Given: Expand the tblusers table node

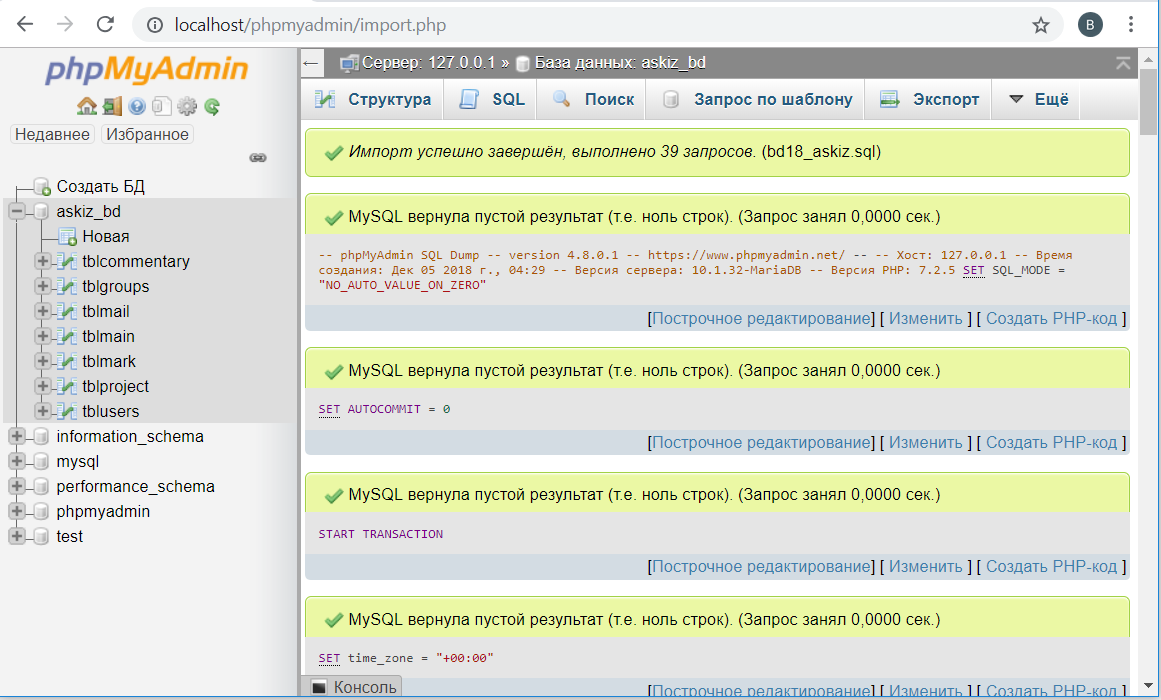Looking at the screenshot, I should (x=42, y=410).
